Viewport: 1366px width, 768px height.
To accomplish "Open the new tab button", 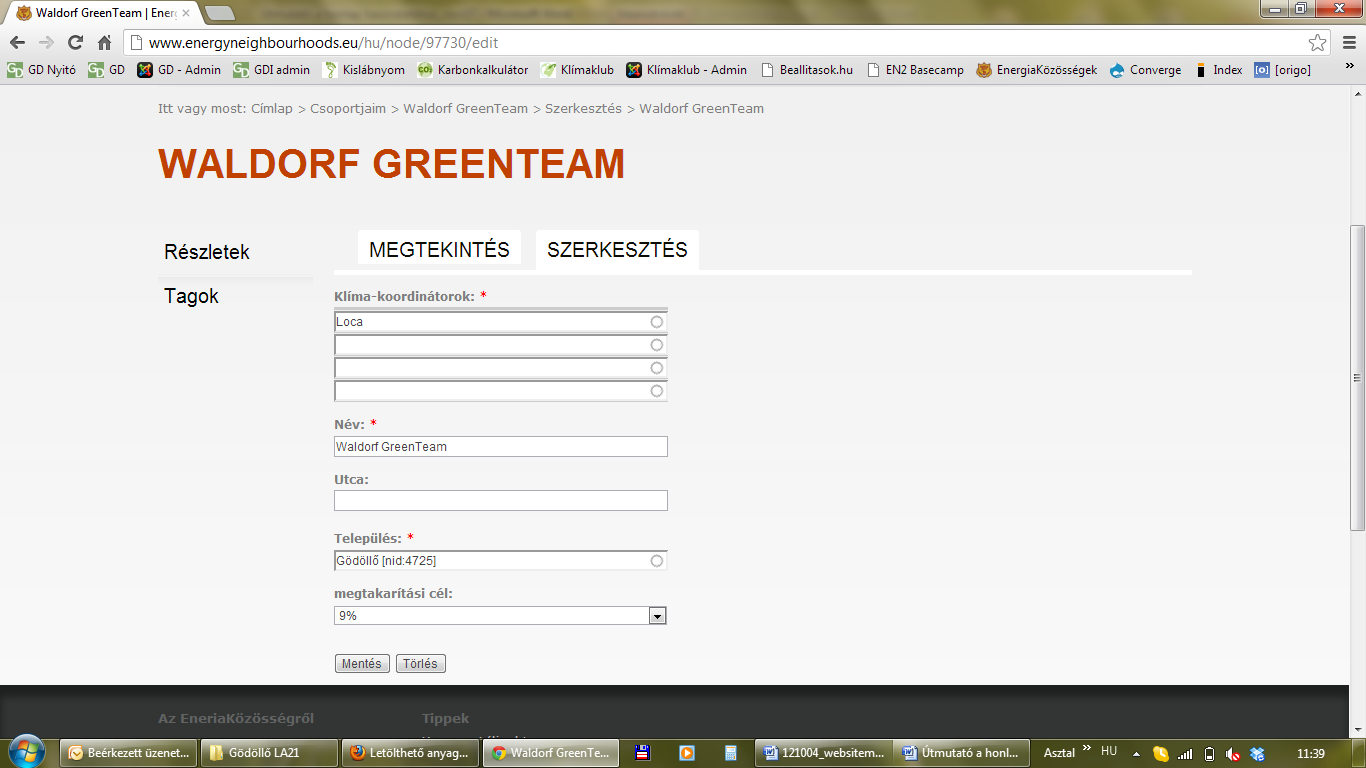I will (x=219, y=13).
